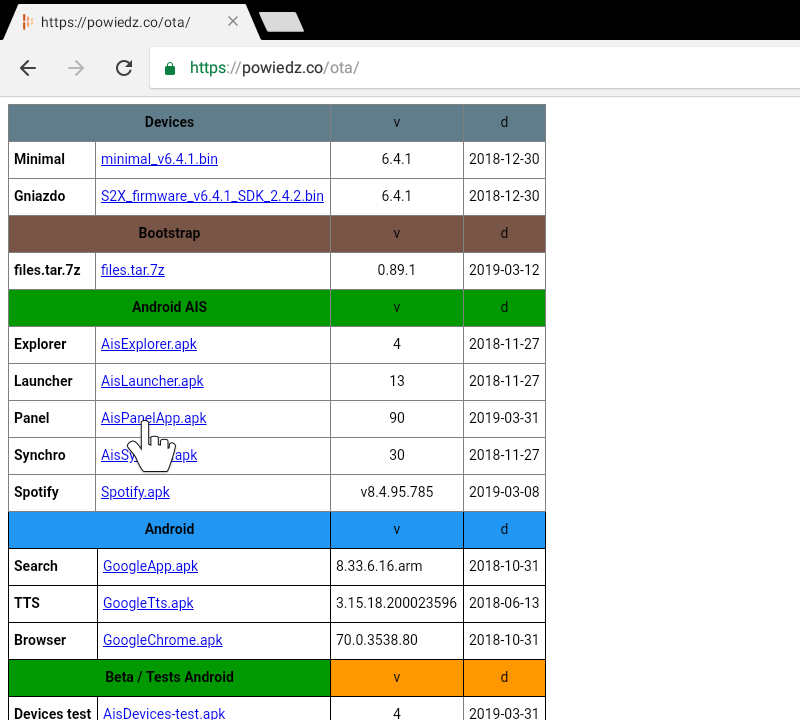The image size is (800, 720).
Task: Download the Spotify.apk file
Action: coord(135,492)
